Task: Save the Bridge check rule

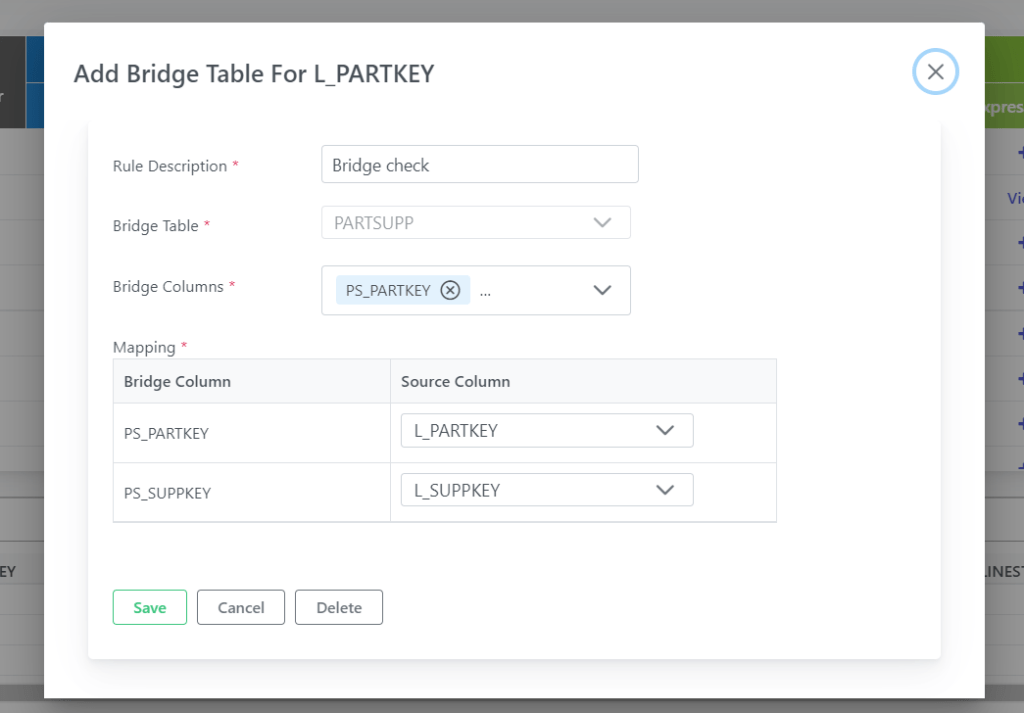Action: coord(149,607)
